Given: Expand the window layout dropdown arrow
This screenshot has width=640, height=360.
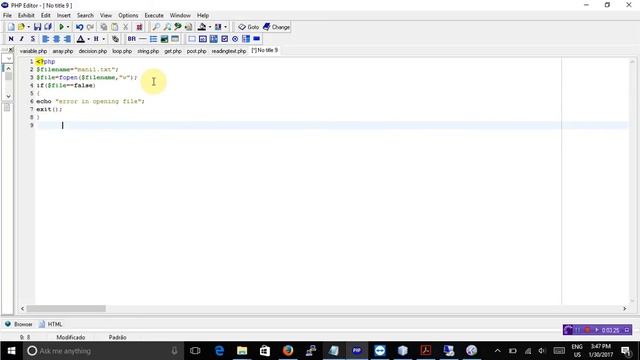Looking at the screenshot, I should [x=225, y=27].
